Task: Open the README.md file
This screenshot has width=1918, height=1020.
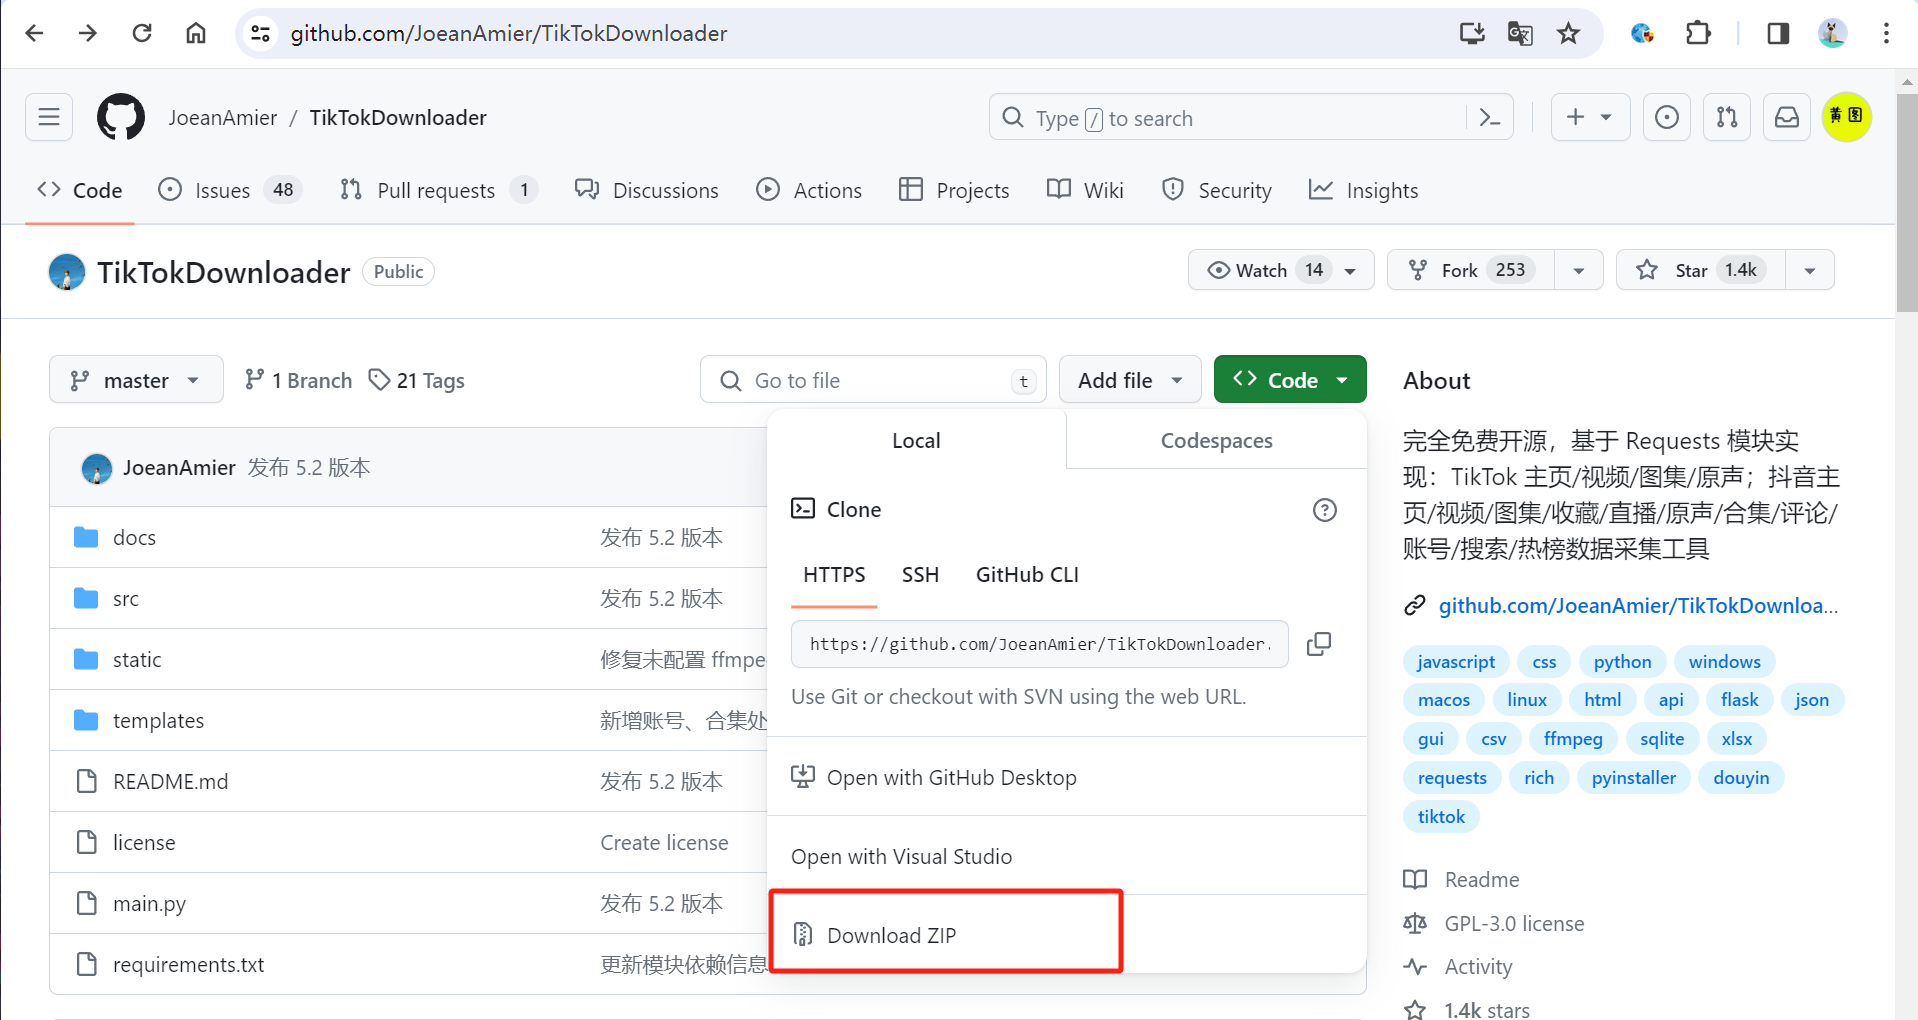Action: (170, 781)
